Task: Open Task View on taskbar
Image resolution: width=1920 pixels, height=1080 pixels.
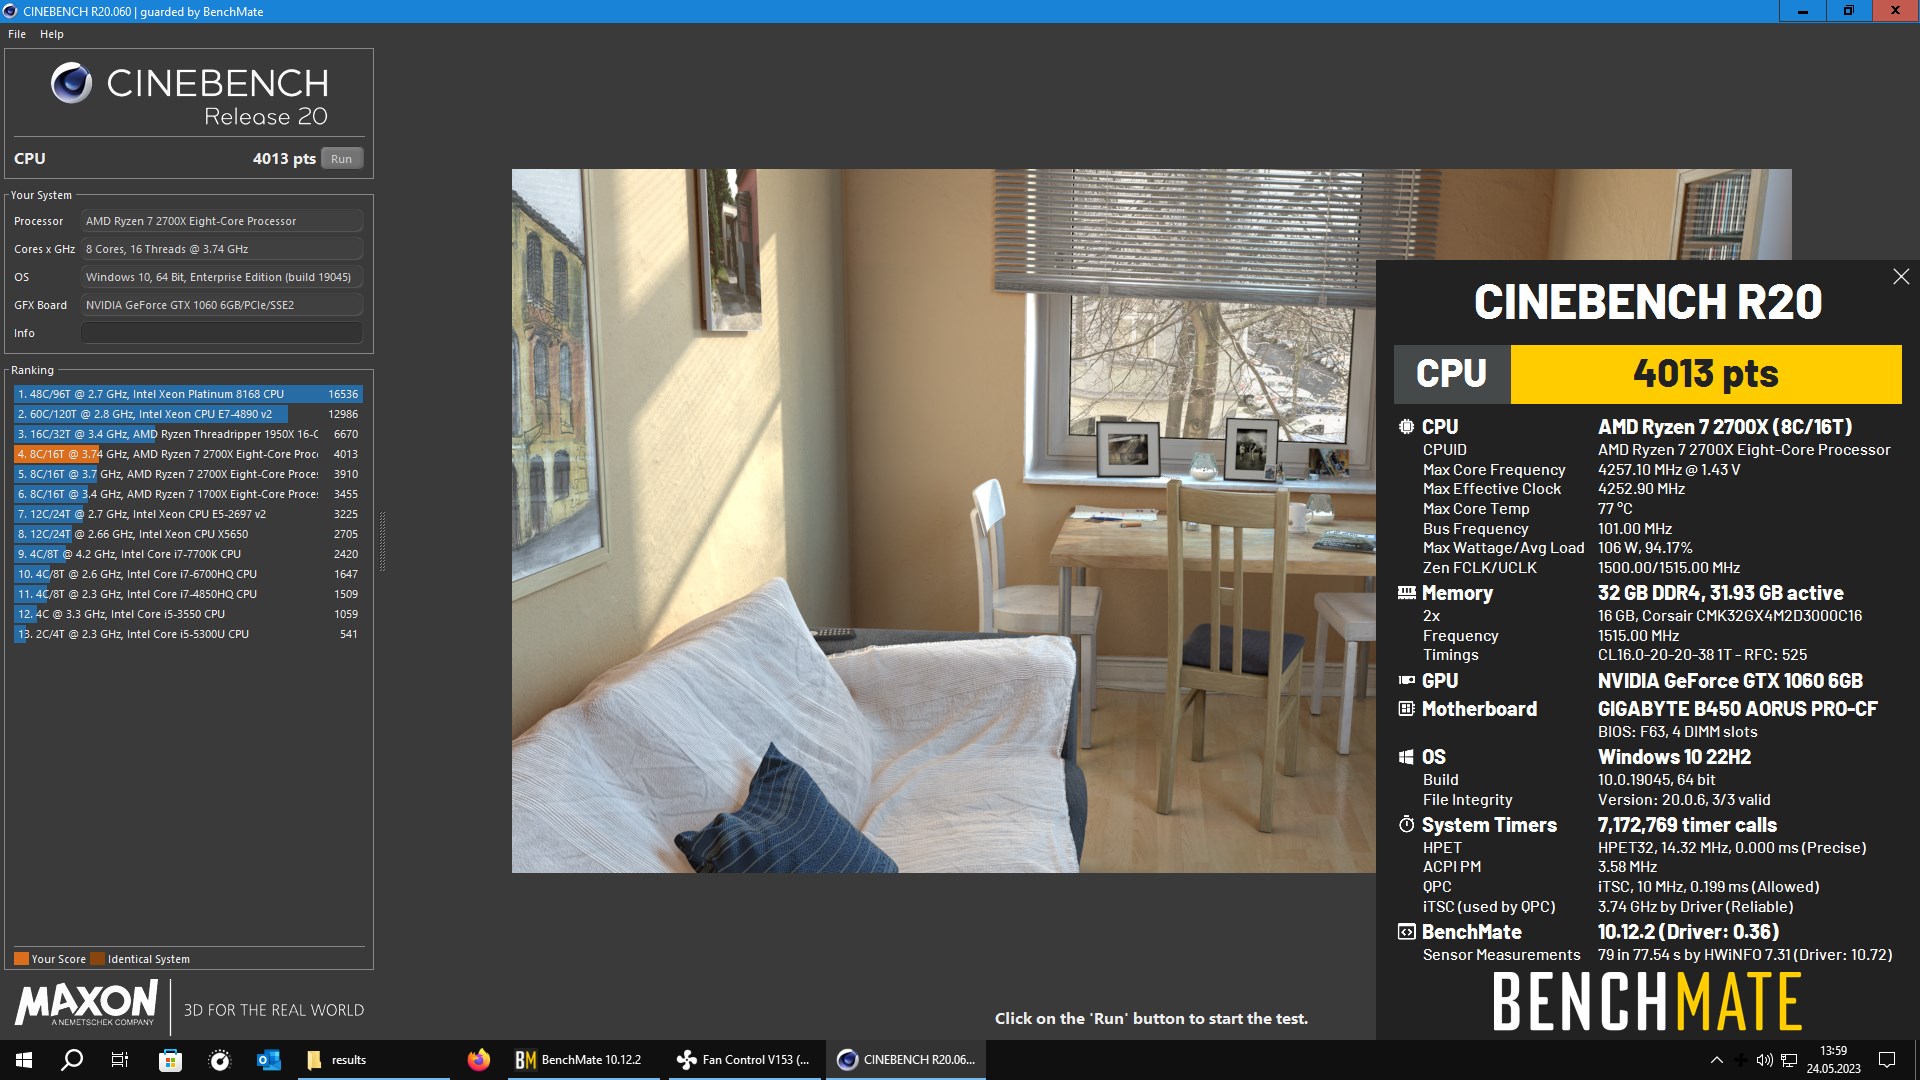Action: pos(120,1060)
